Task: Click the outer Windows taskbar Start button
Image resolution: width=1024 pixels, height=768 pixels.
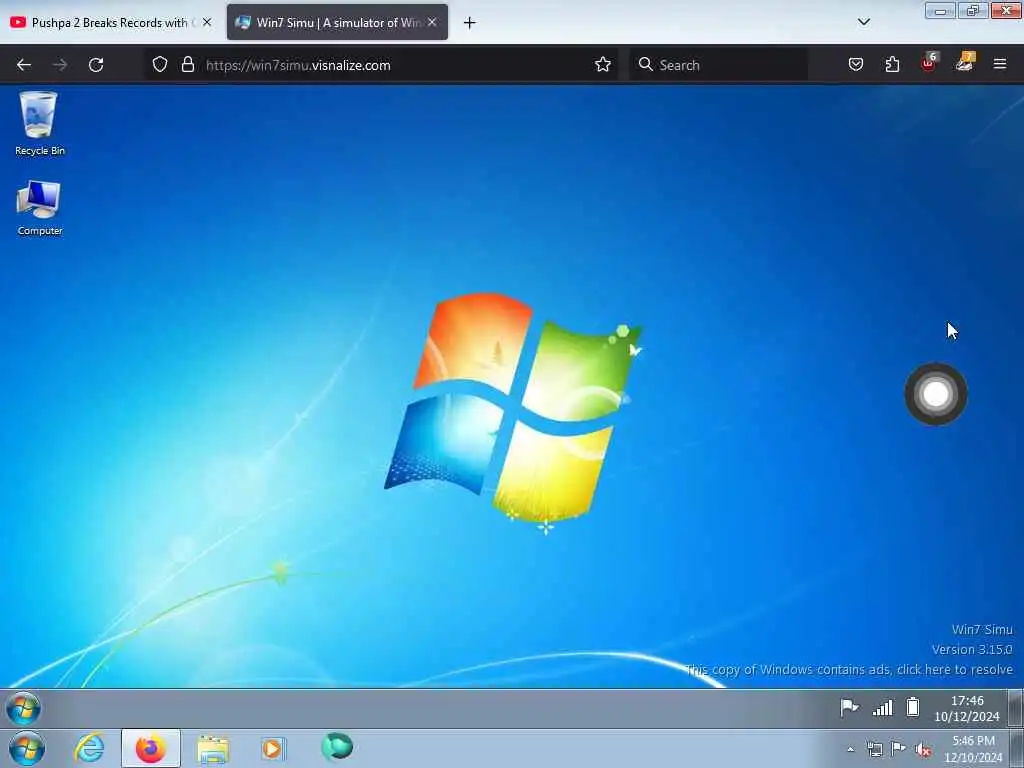Action: pos(26,748)
